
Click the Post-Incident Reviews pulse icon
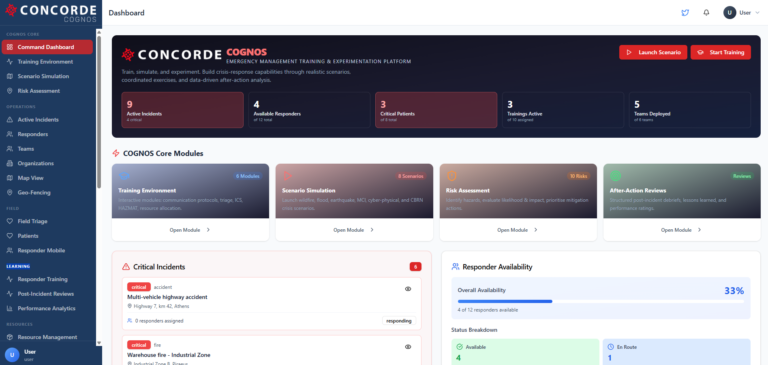(9, 294)
